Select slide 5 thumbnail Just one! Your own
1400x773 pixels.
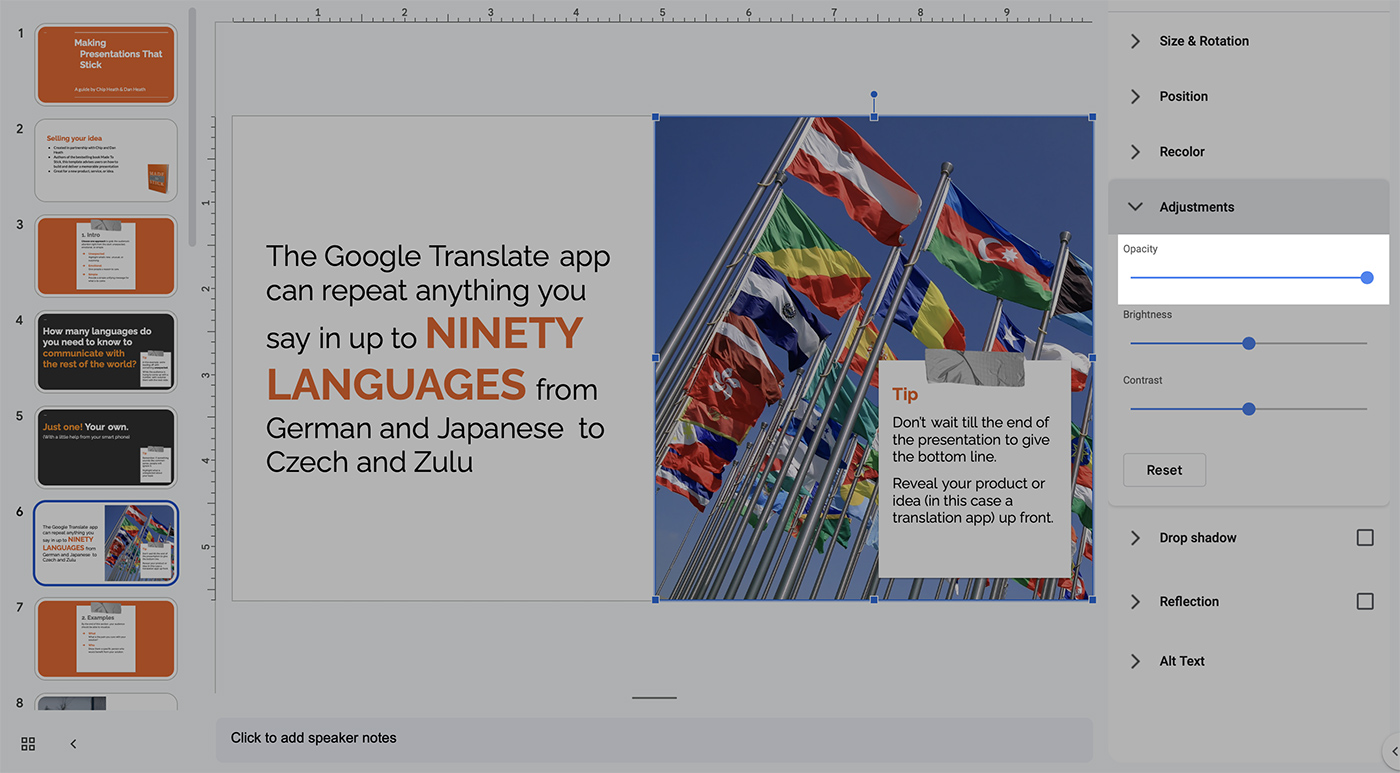(x=106, y=447)
